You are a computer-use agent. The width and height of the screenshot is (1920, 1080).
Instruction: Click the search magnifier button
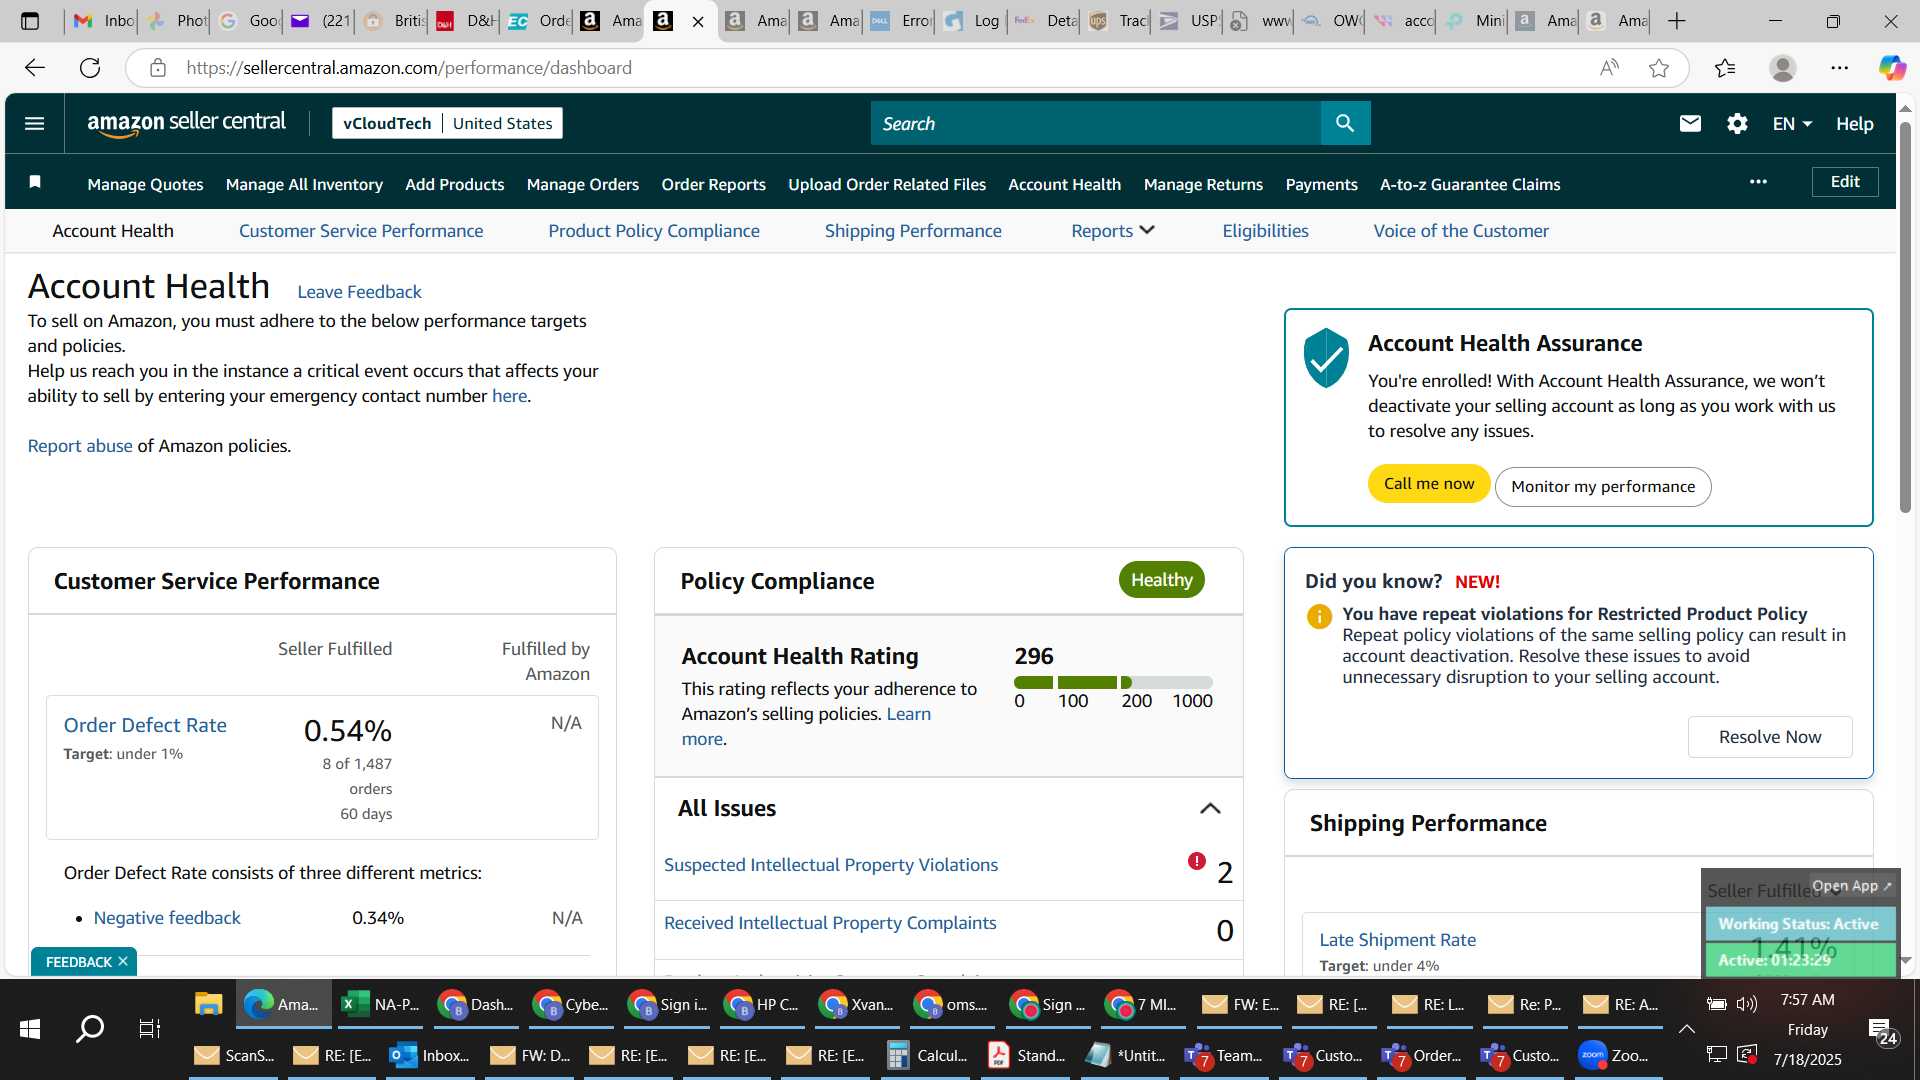pyautogui.click(x=1345, y=123)
